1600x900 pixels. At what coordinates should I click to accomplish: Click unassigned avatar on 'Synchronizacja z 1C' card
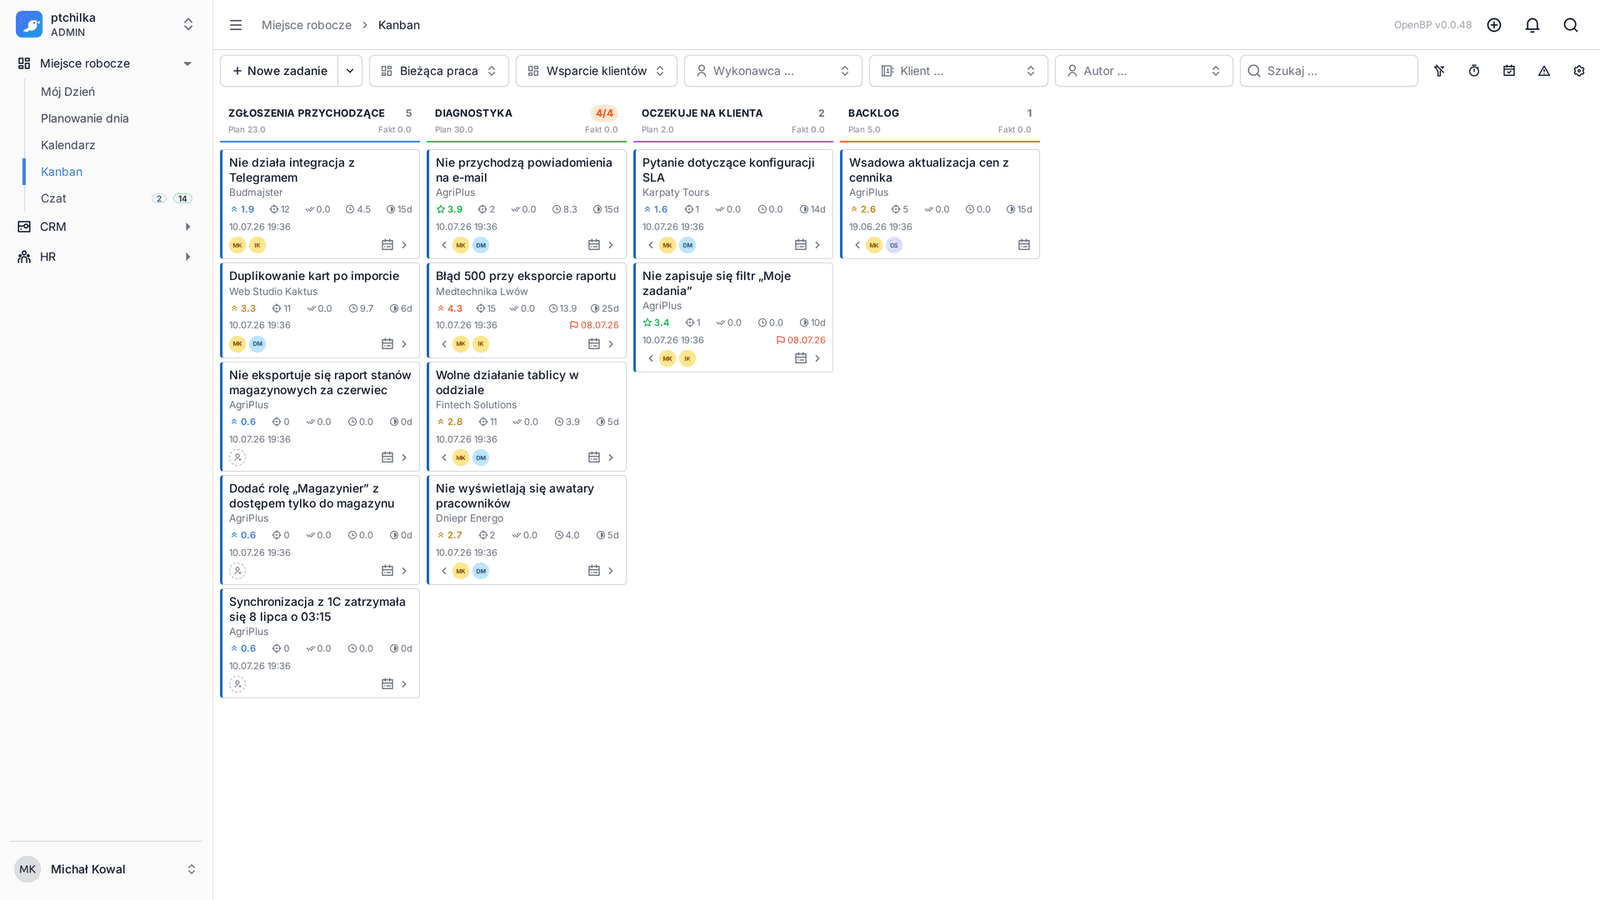click(x=237, y=684)
